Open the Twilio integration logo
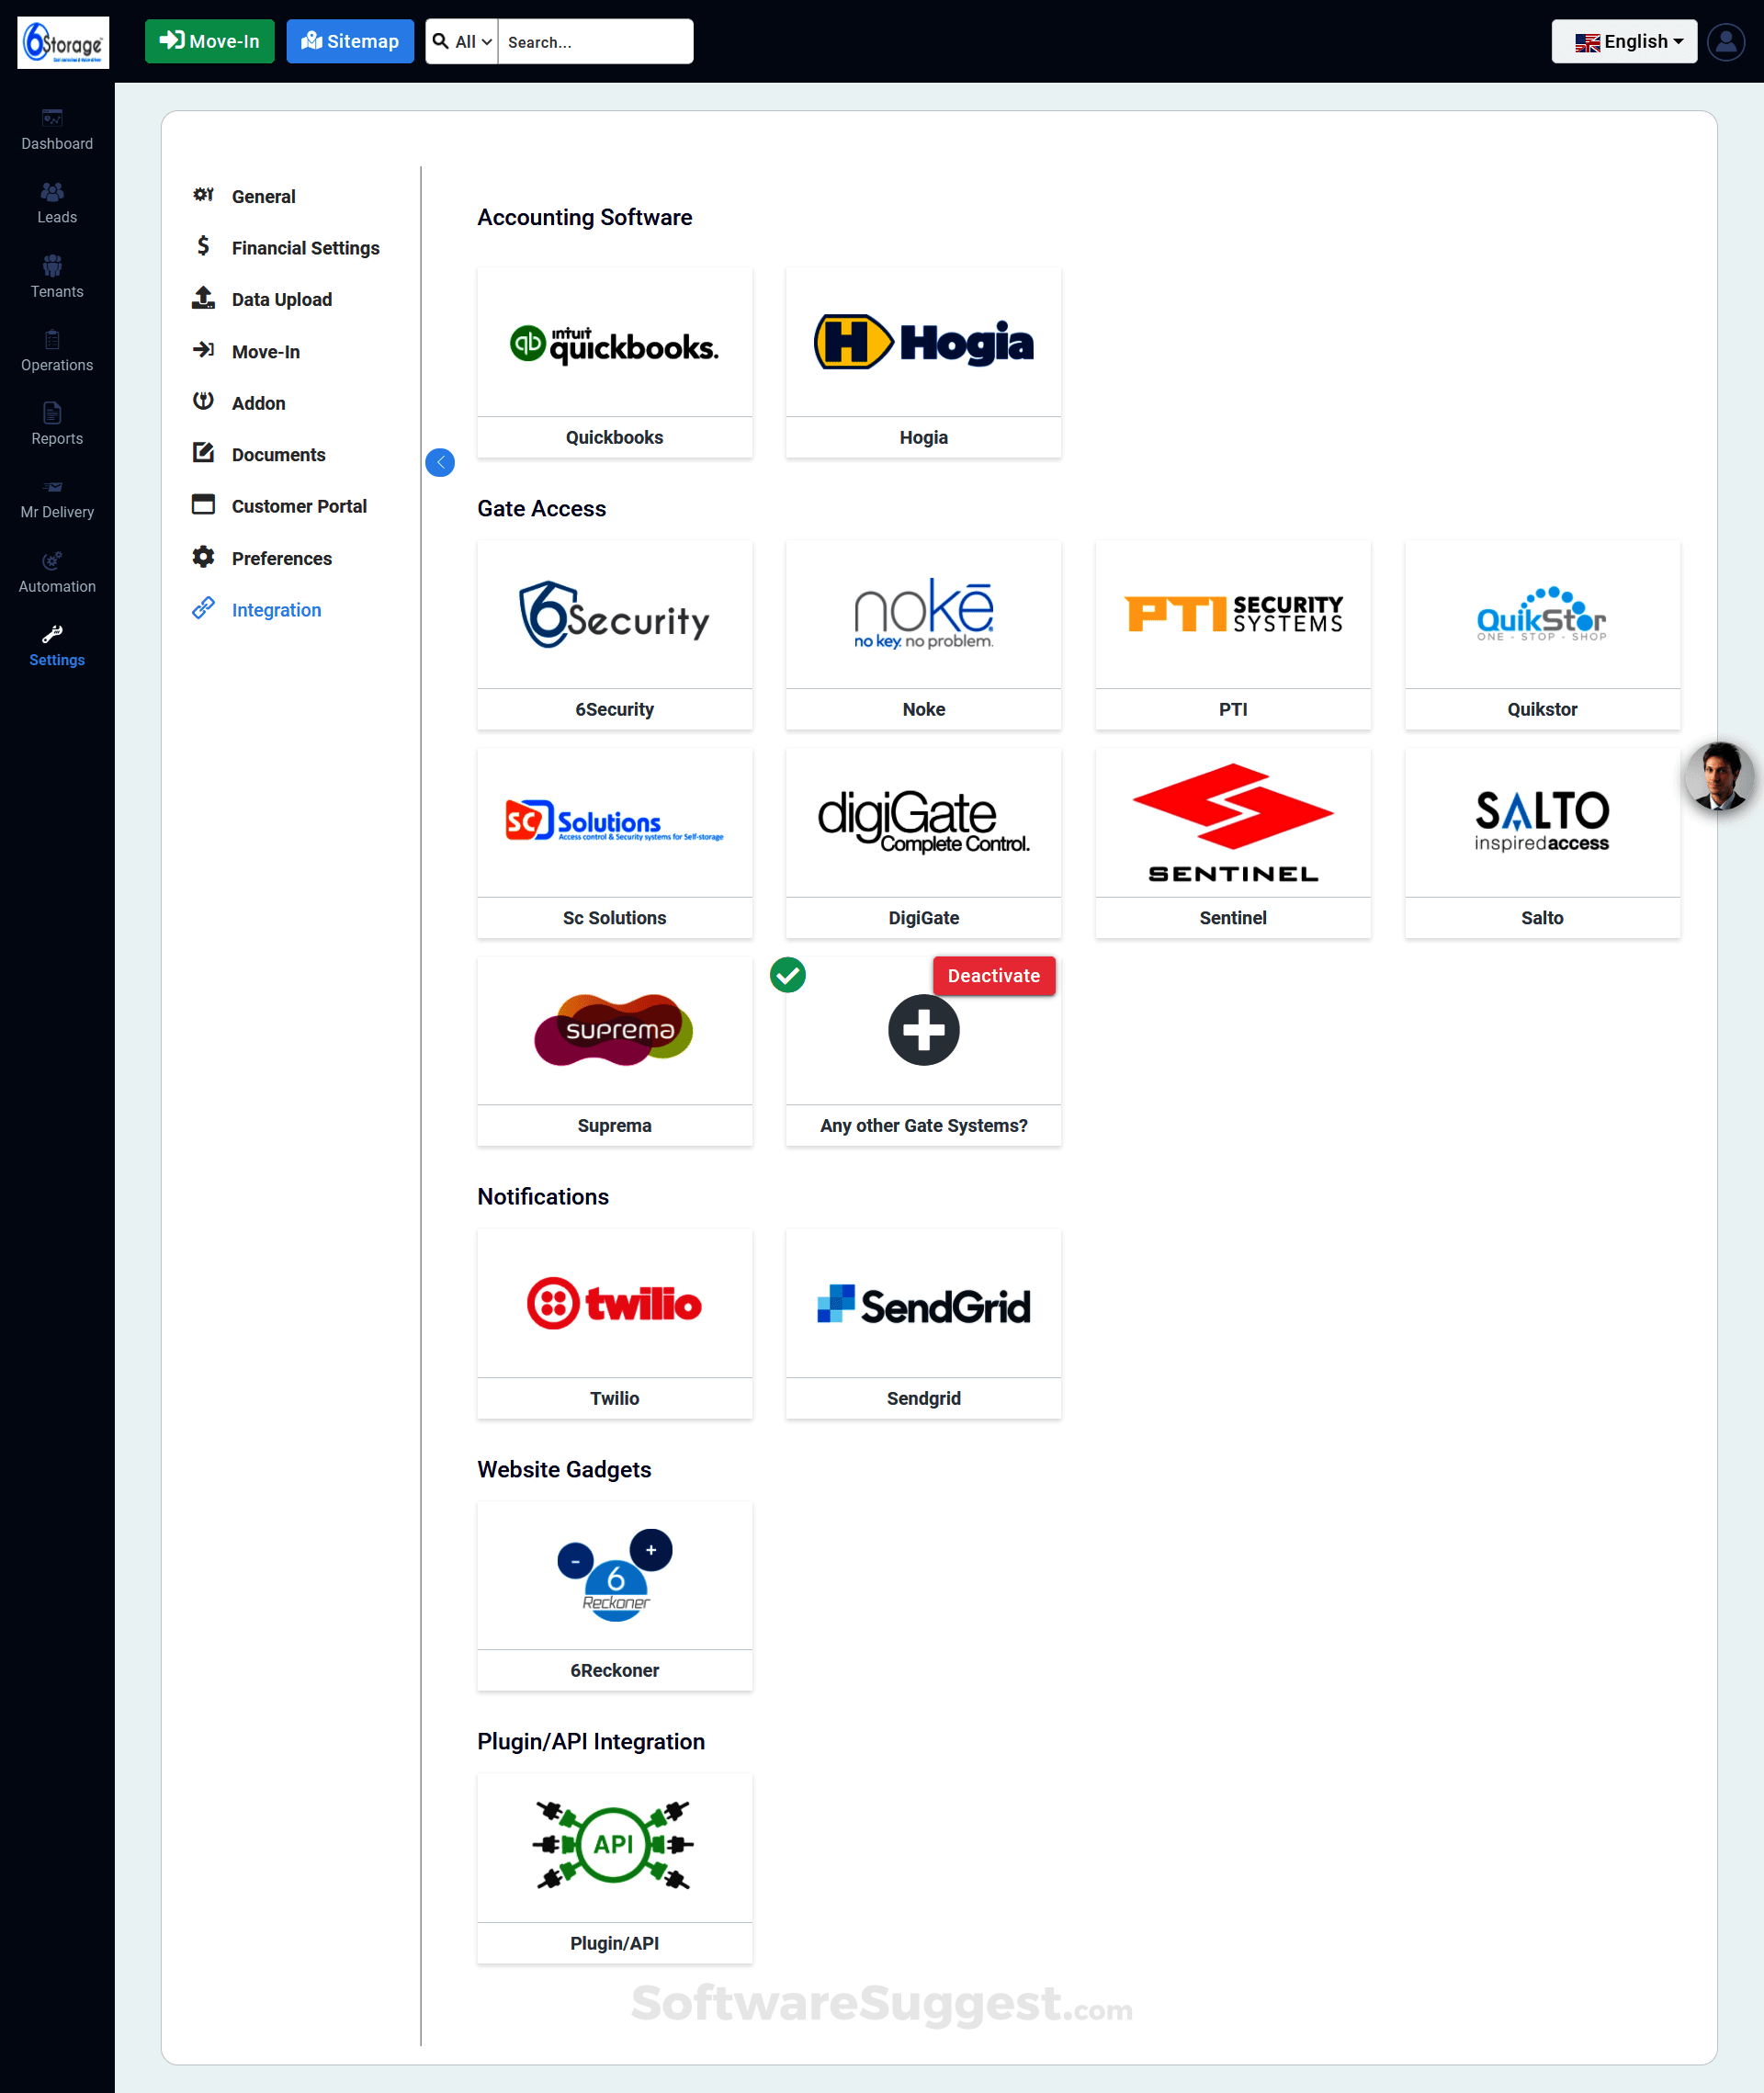This screenshot has width=1764, height=2093. click(x=614, y=1303)
